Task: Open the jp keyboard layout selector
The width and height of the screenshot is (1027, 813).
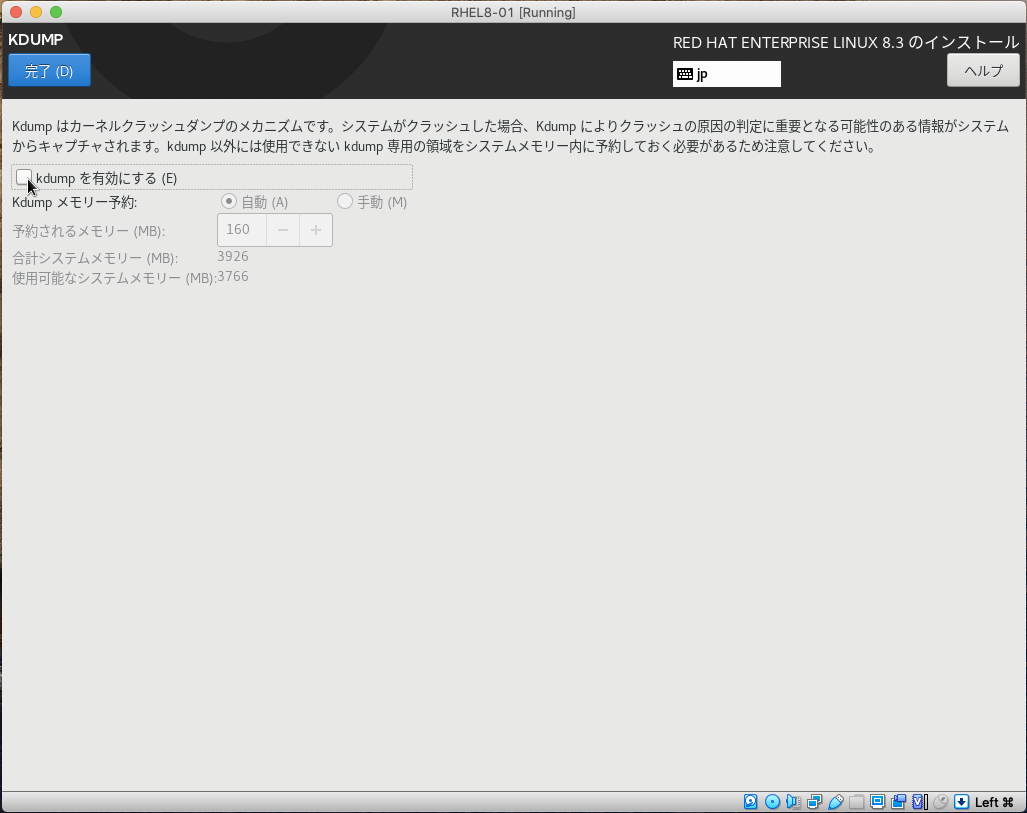Action: 727,73
